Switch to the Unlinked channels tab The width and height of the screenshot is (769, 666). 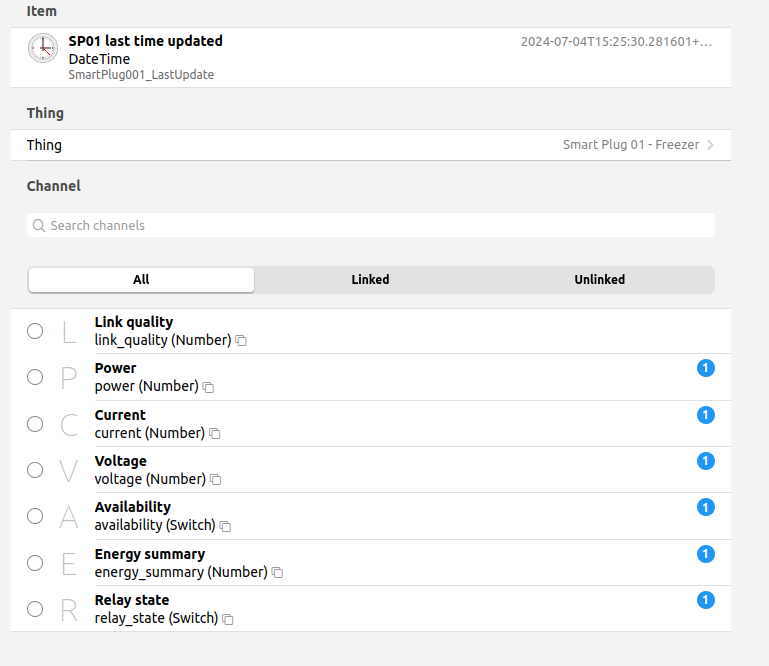[x=599, y=280]
